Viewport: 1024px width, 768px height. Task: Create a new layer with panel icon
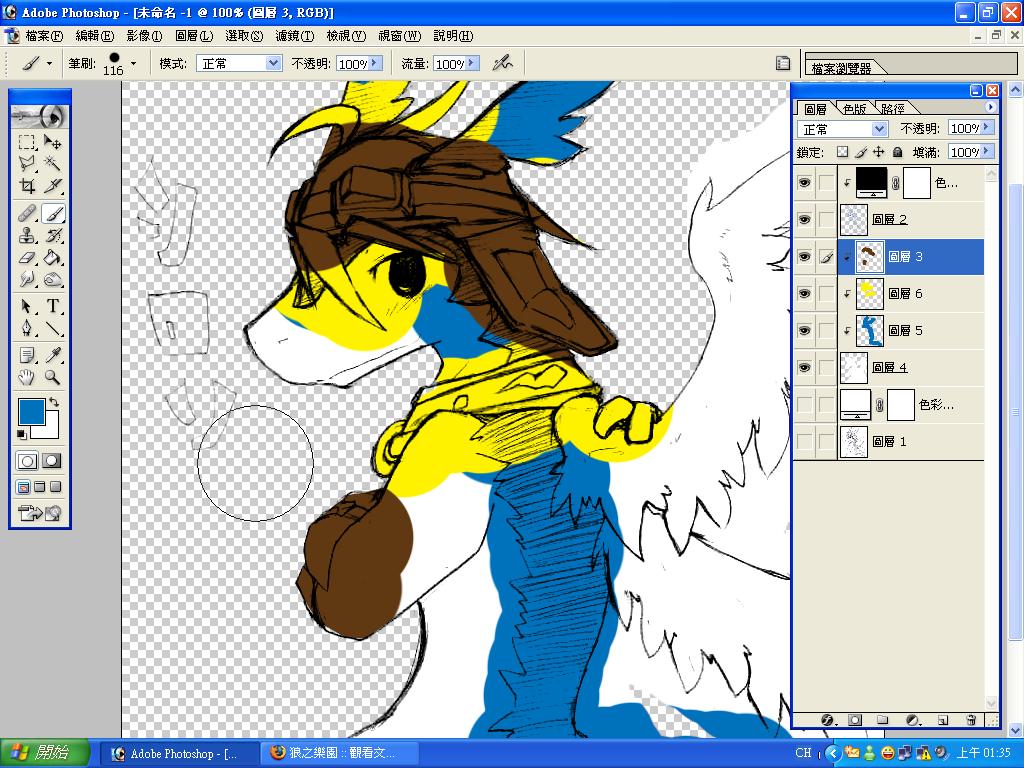point(942,719)
